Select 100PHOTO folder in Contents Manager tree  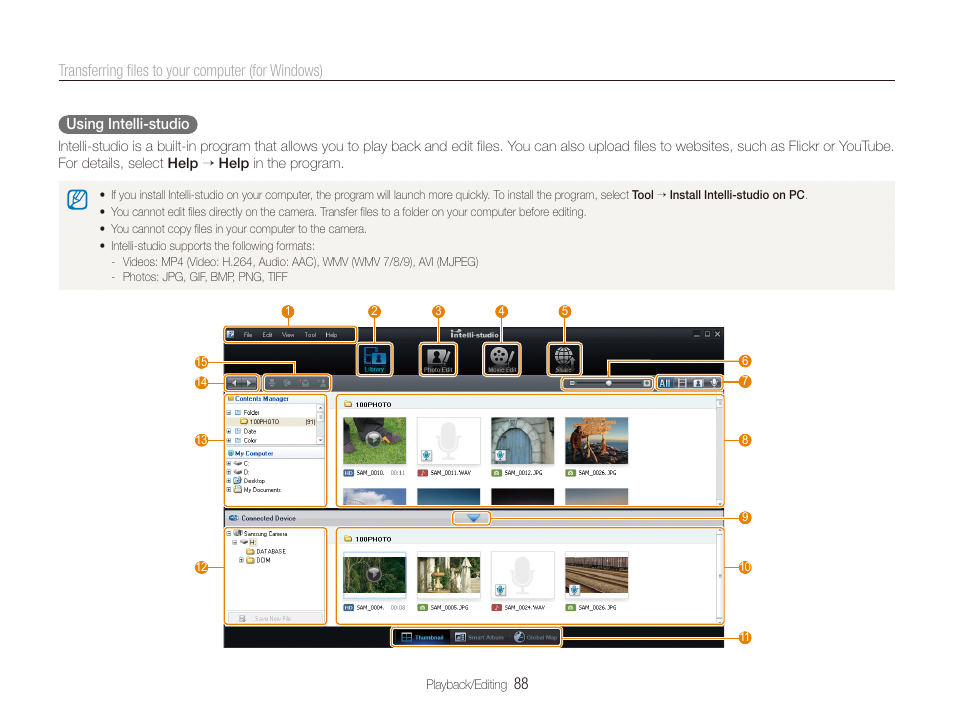click(273, 422)
